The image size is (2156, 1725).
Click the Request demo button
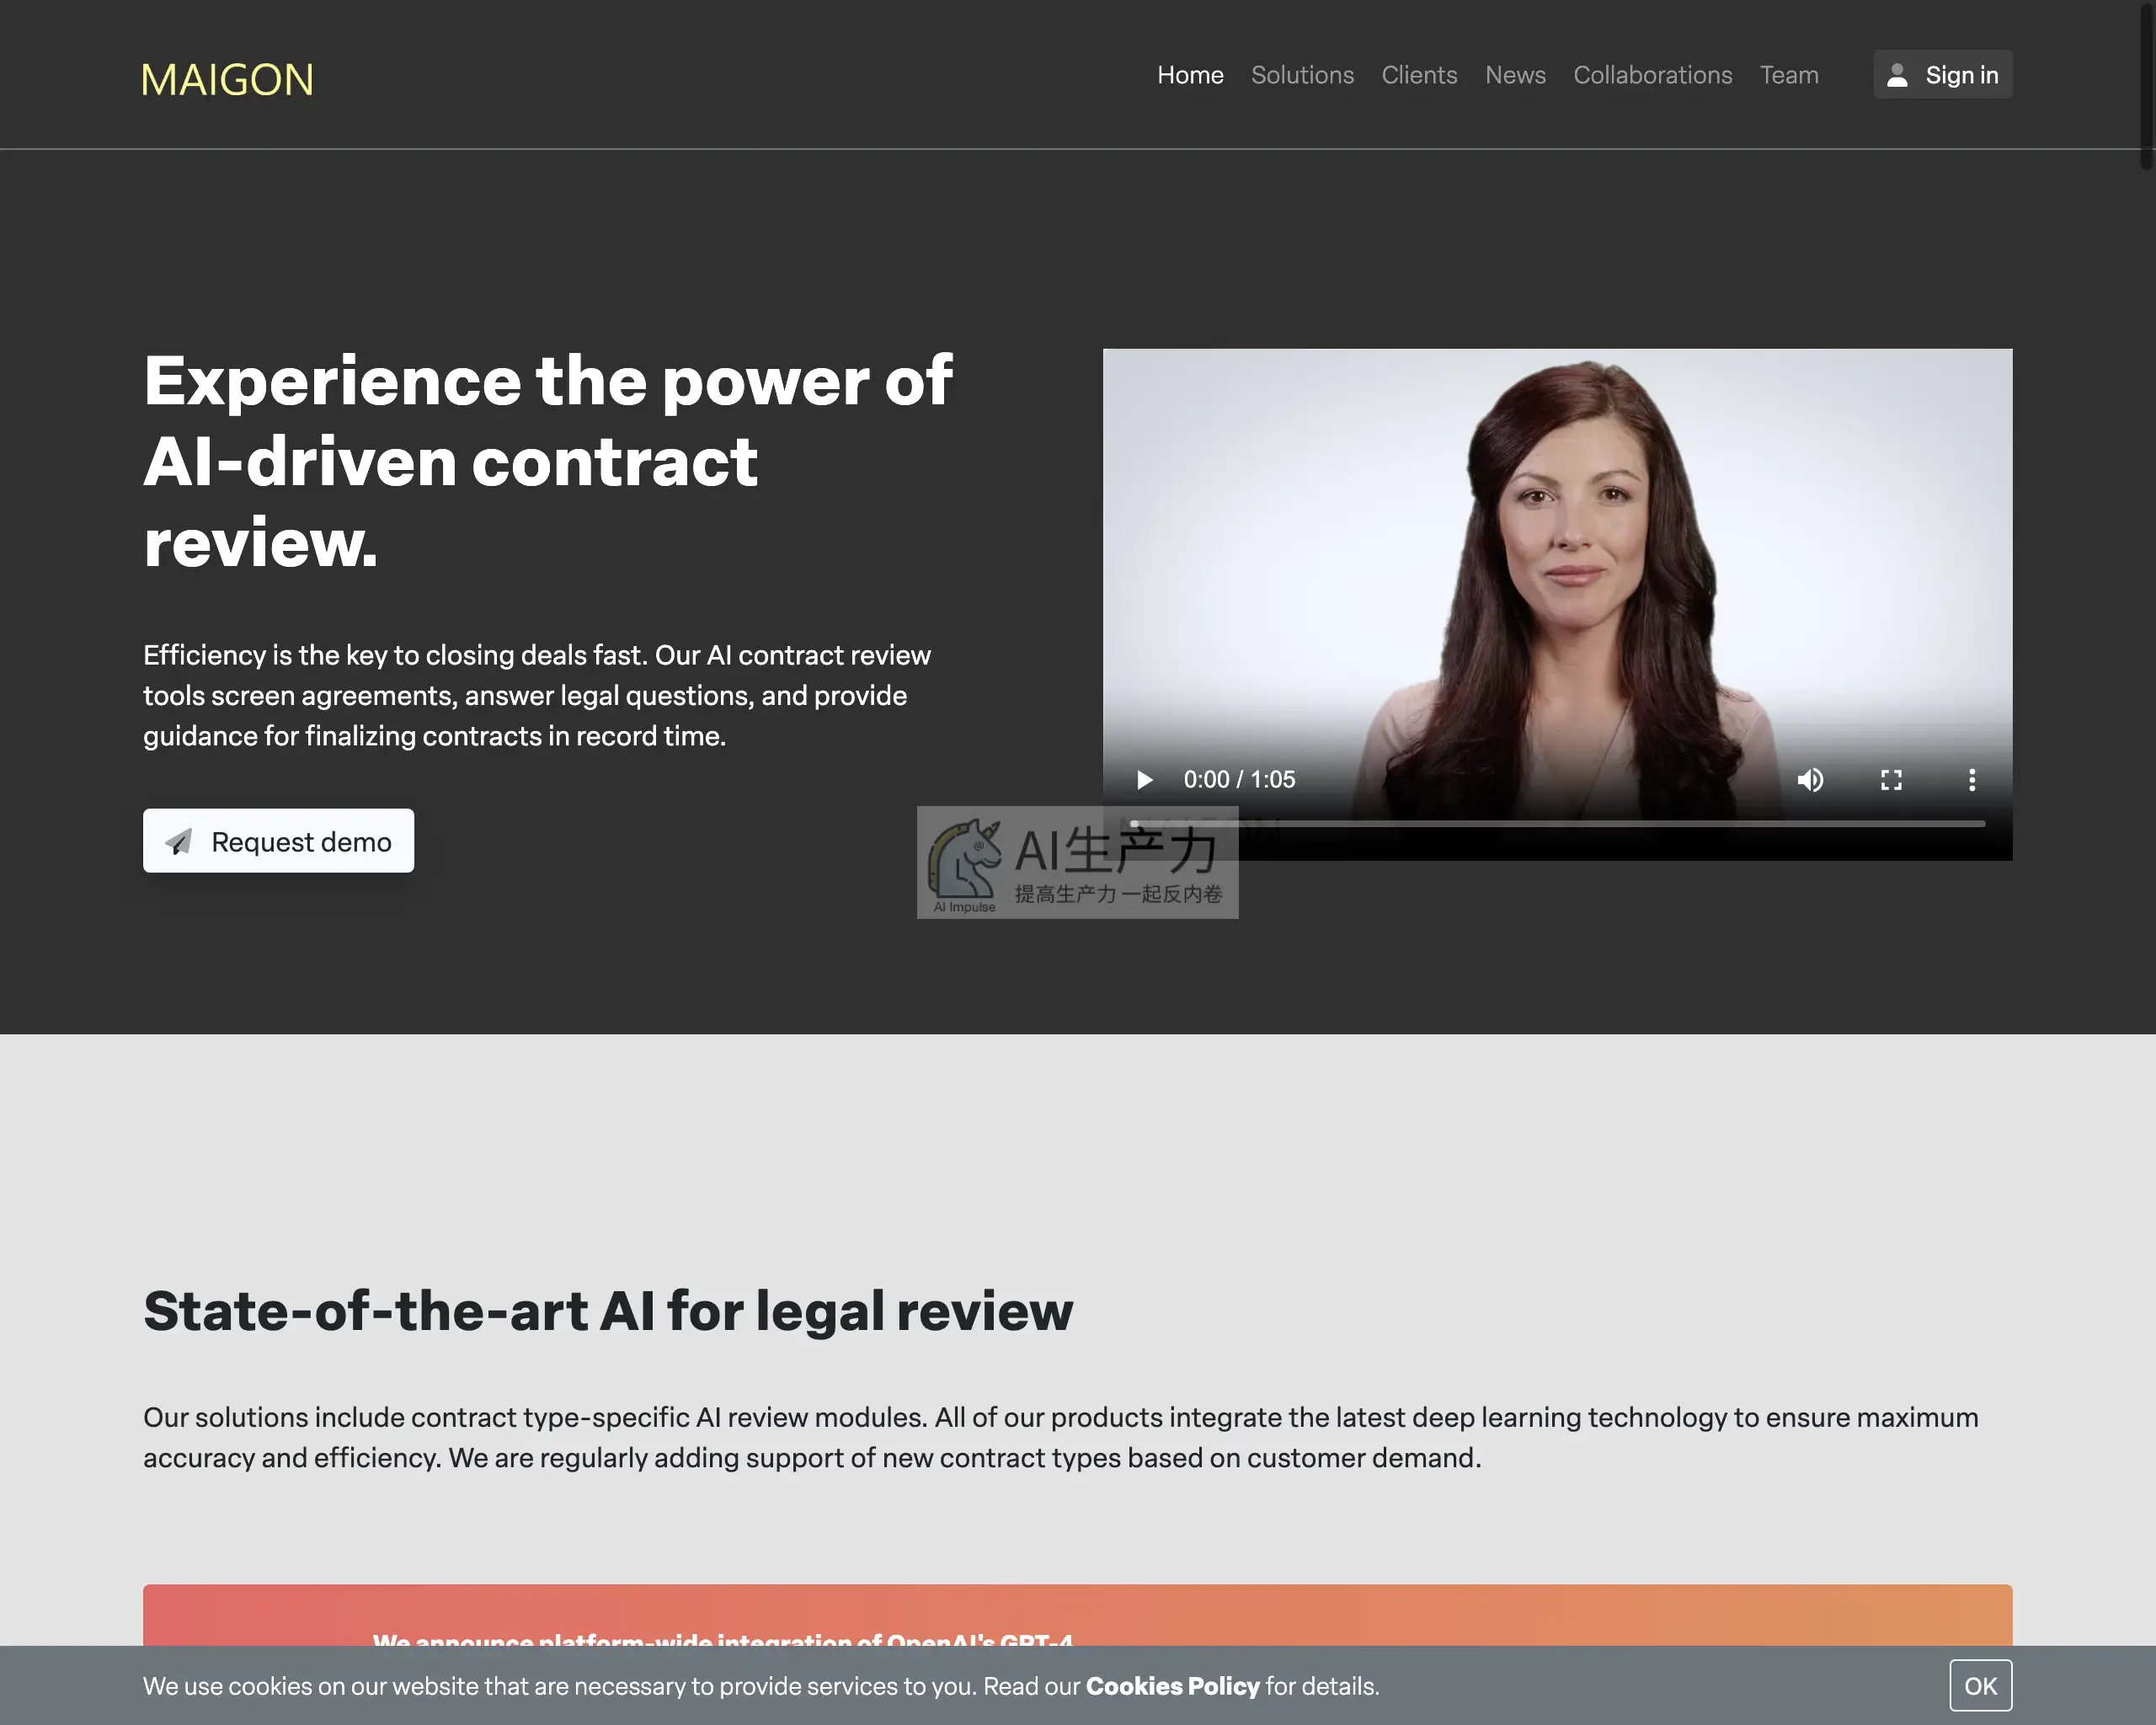[278, 841]
